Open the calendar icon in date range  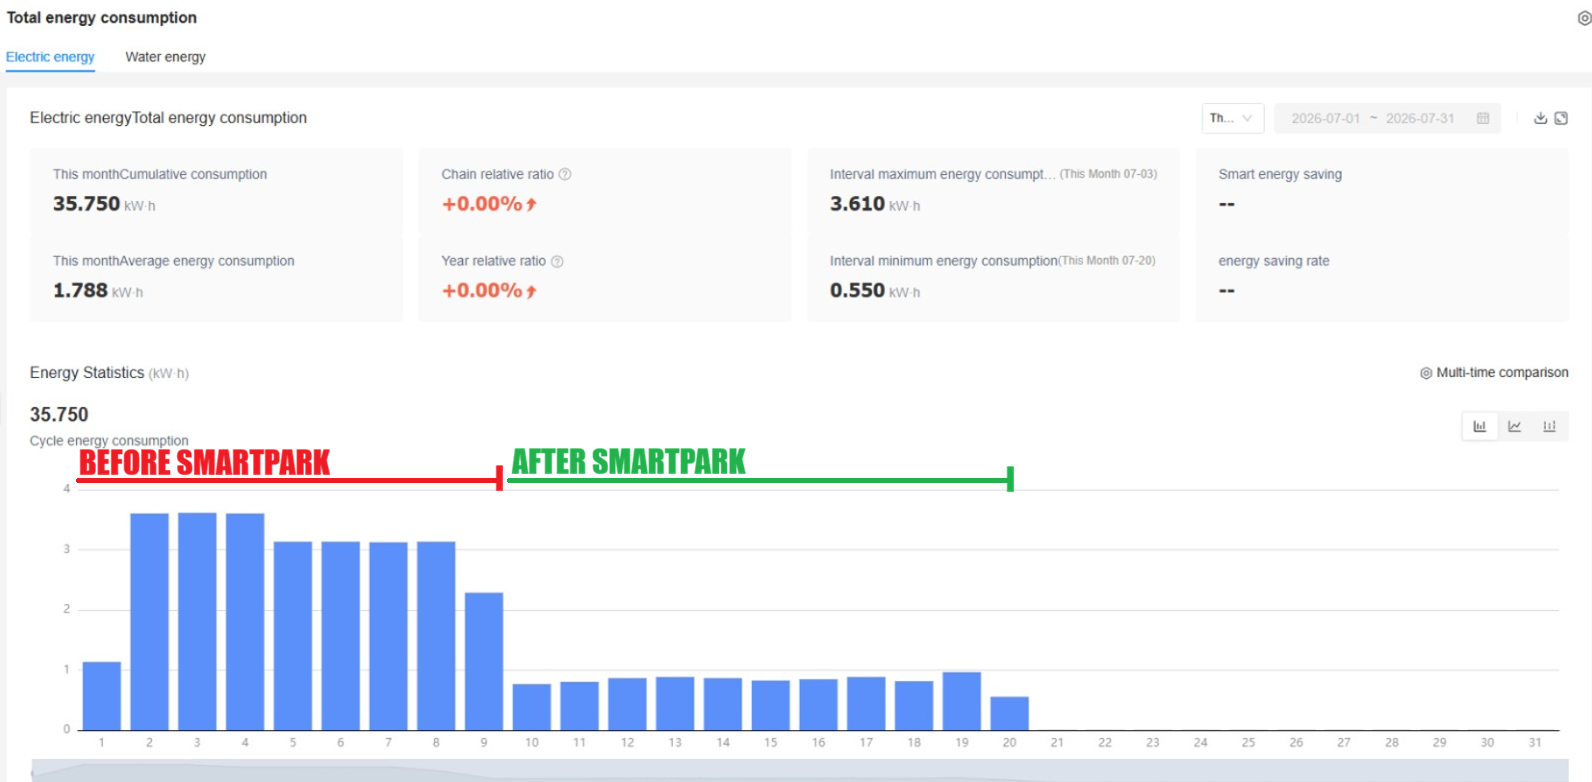pyautogui.click(x=1483, y=118)
